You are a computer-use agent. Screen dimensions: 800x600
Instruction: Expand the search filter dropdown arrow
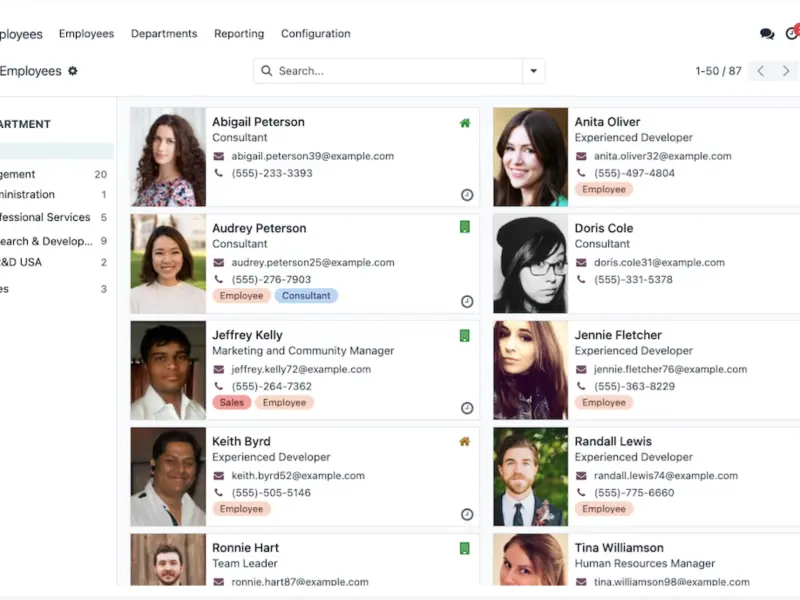coord(534,71)
